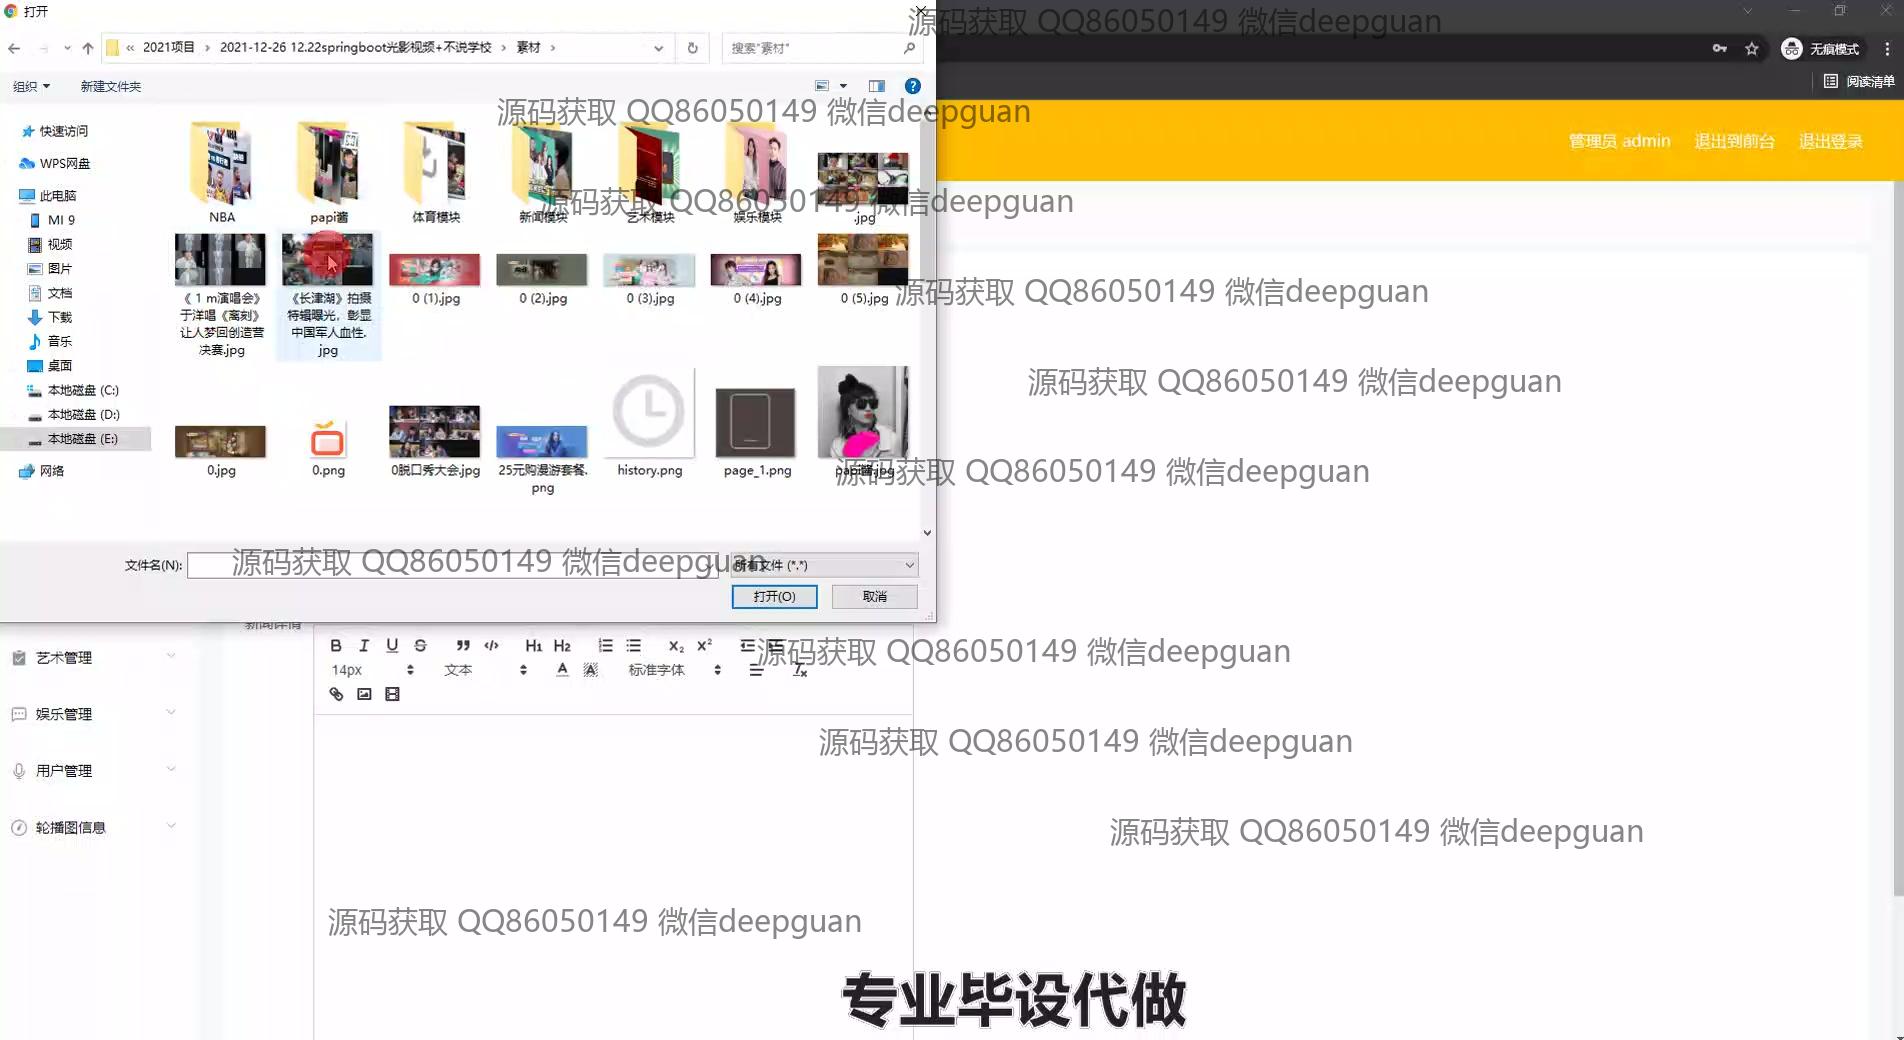Expand 娱乐管理 in the sidebar menu
The height and width of the screenshot is (1040, 1904).
94,714
